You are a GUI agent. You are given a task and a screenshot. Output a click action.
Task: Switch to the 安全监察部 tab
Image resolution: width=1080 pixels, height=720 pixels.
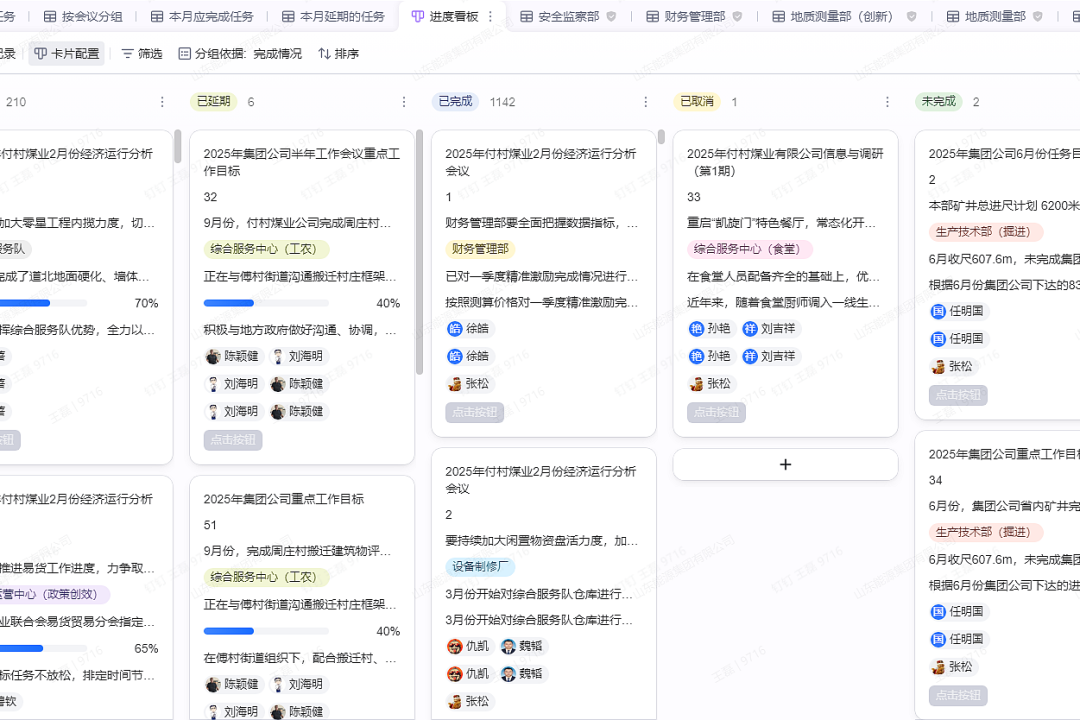point(568,16)
